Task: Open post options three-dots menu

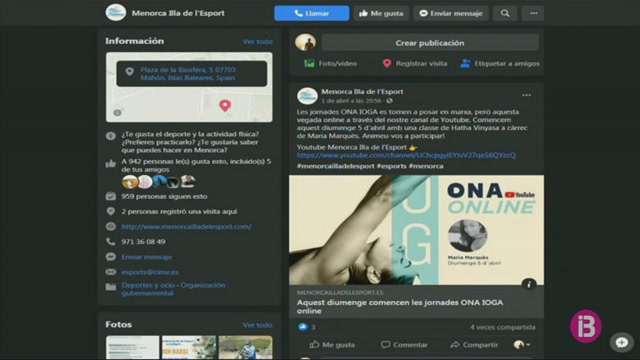Action: 526,96
